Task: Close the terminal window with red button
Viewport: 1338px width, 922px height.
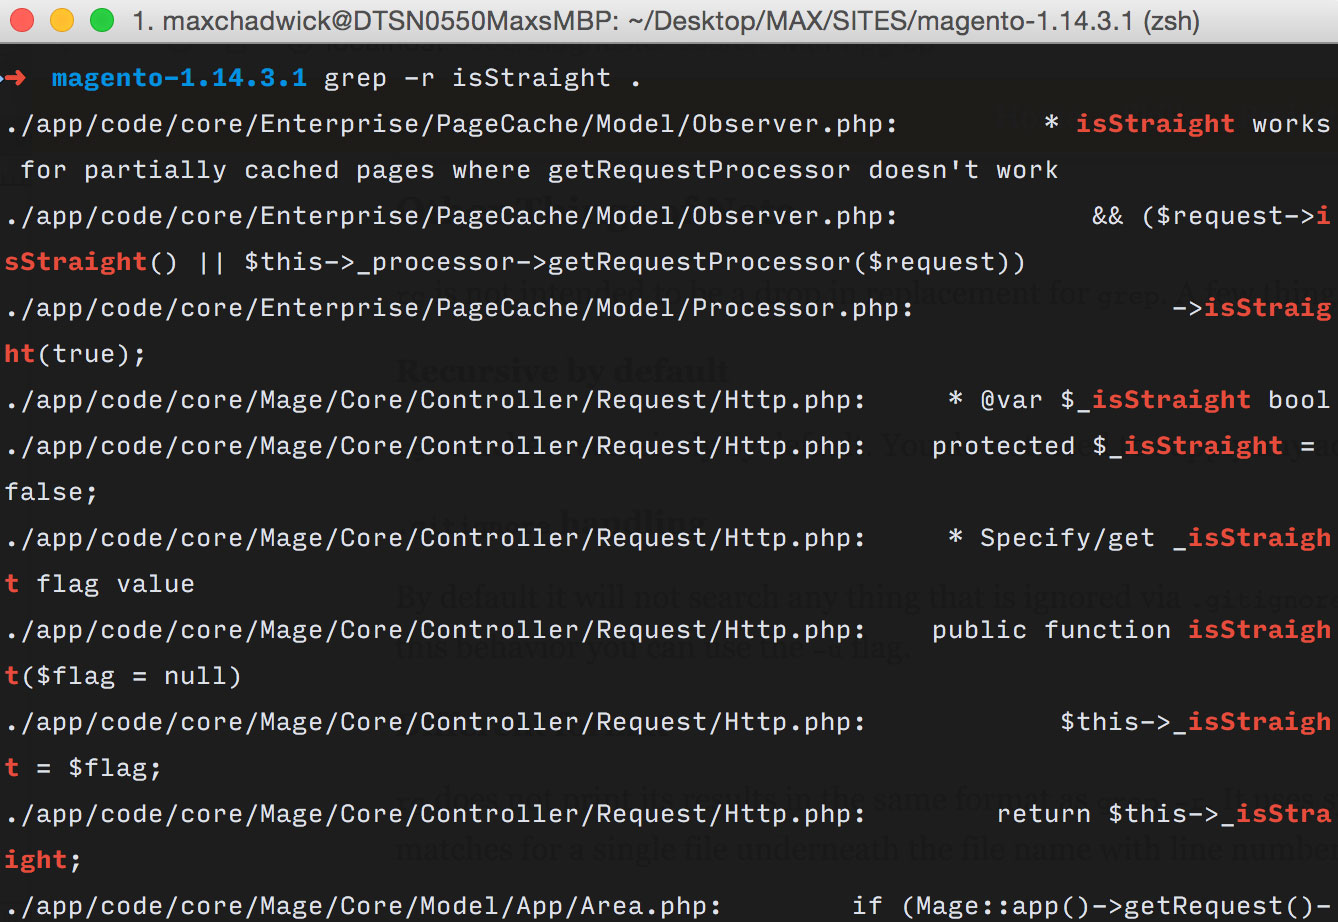Action: coord(22,20)
